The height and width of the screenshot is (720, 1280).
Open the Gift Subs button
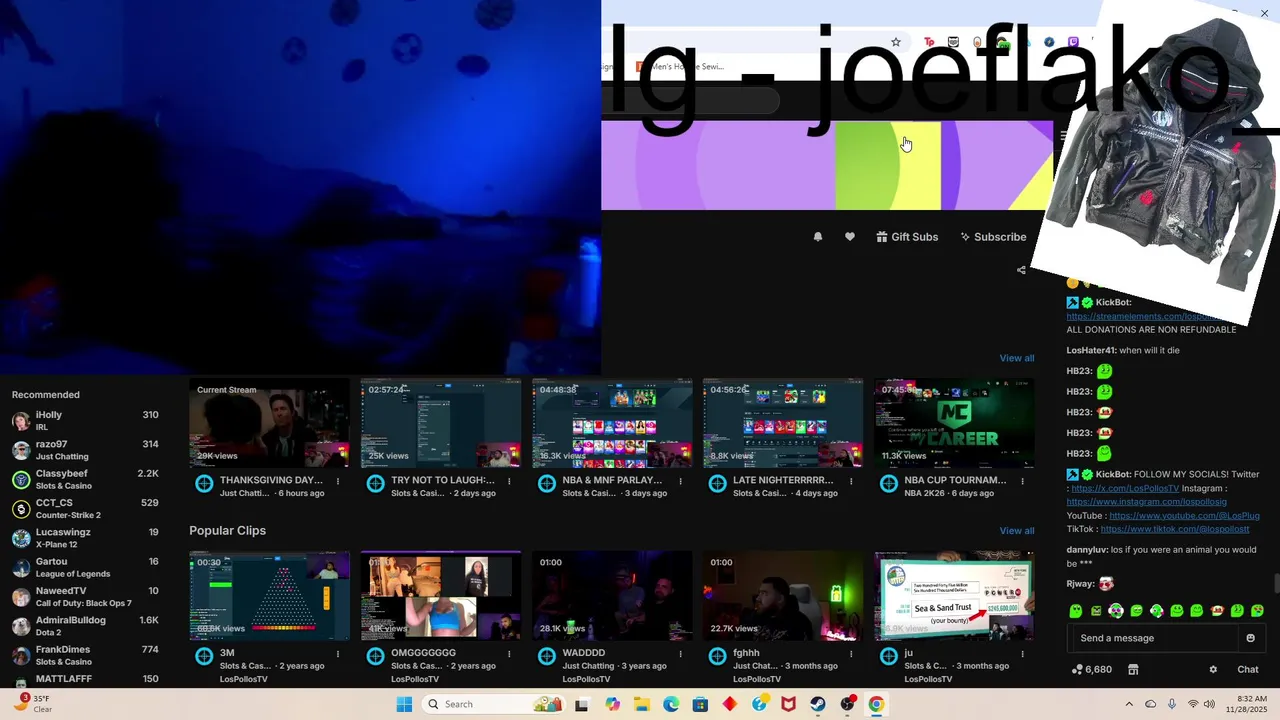[907, 237]
